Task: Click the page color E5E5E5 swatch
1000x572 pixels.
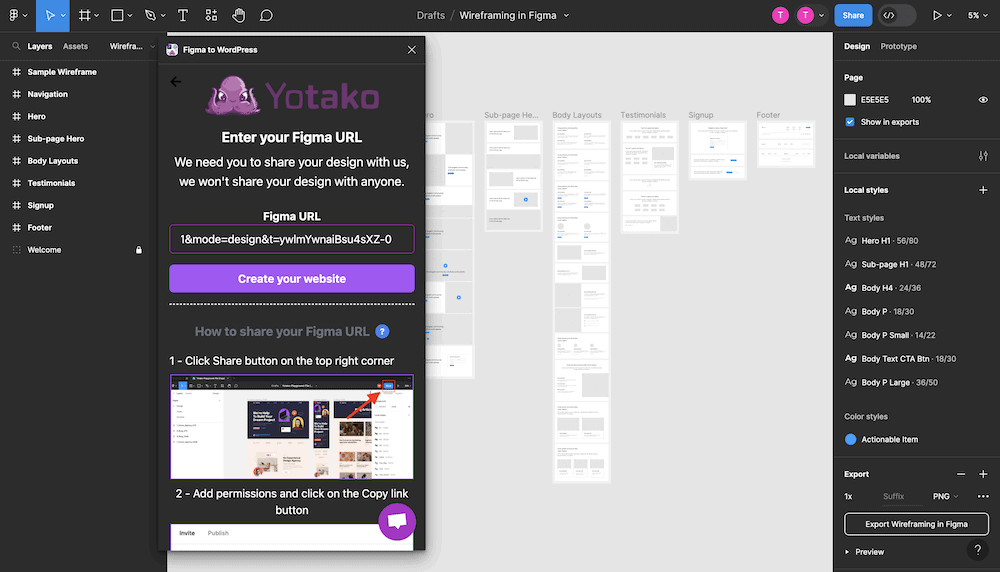Action: pos(849,99)
